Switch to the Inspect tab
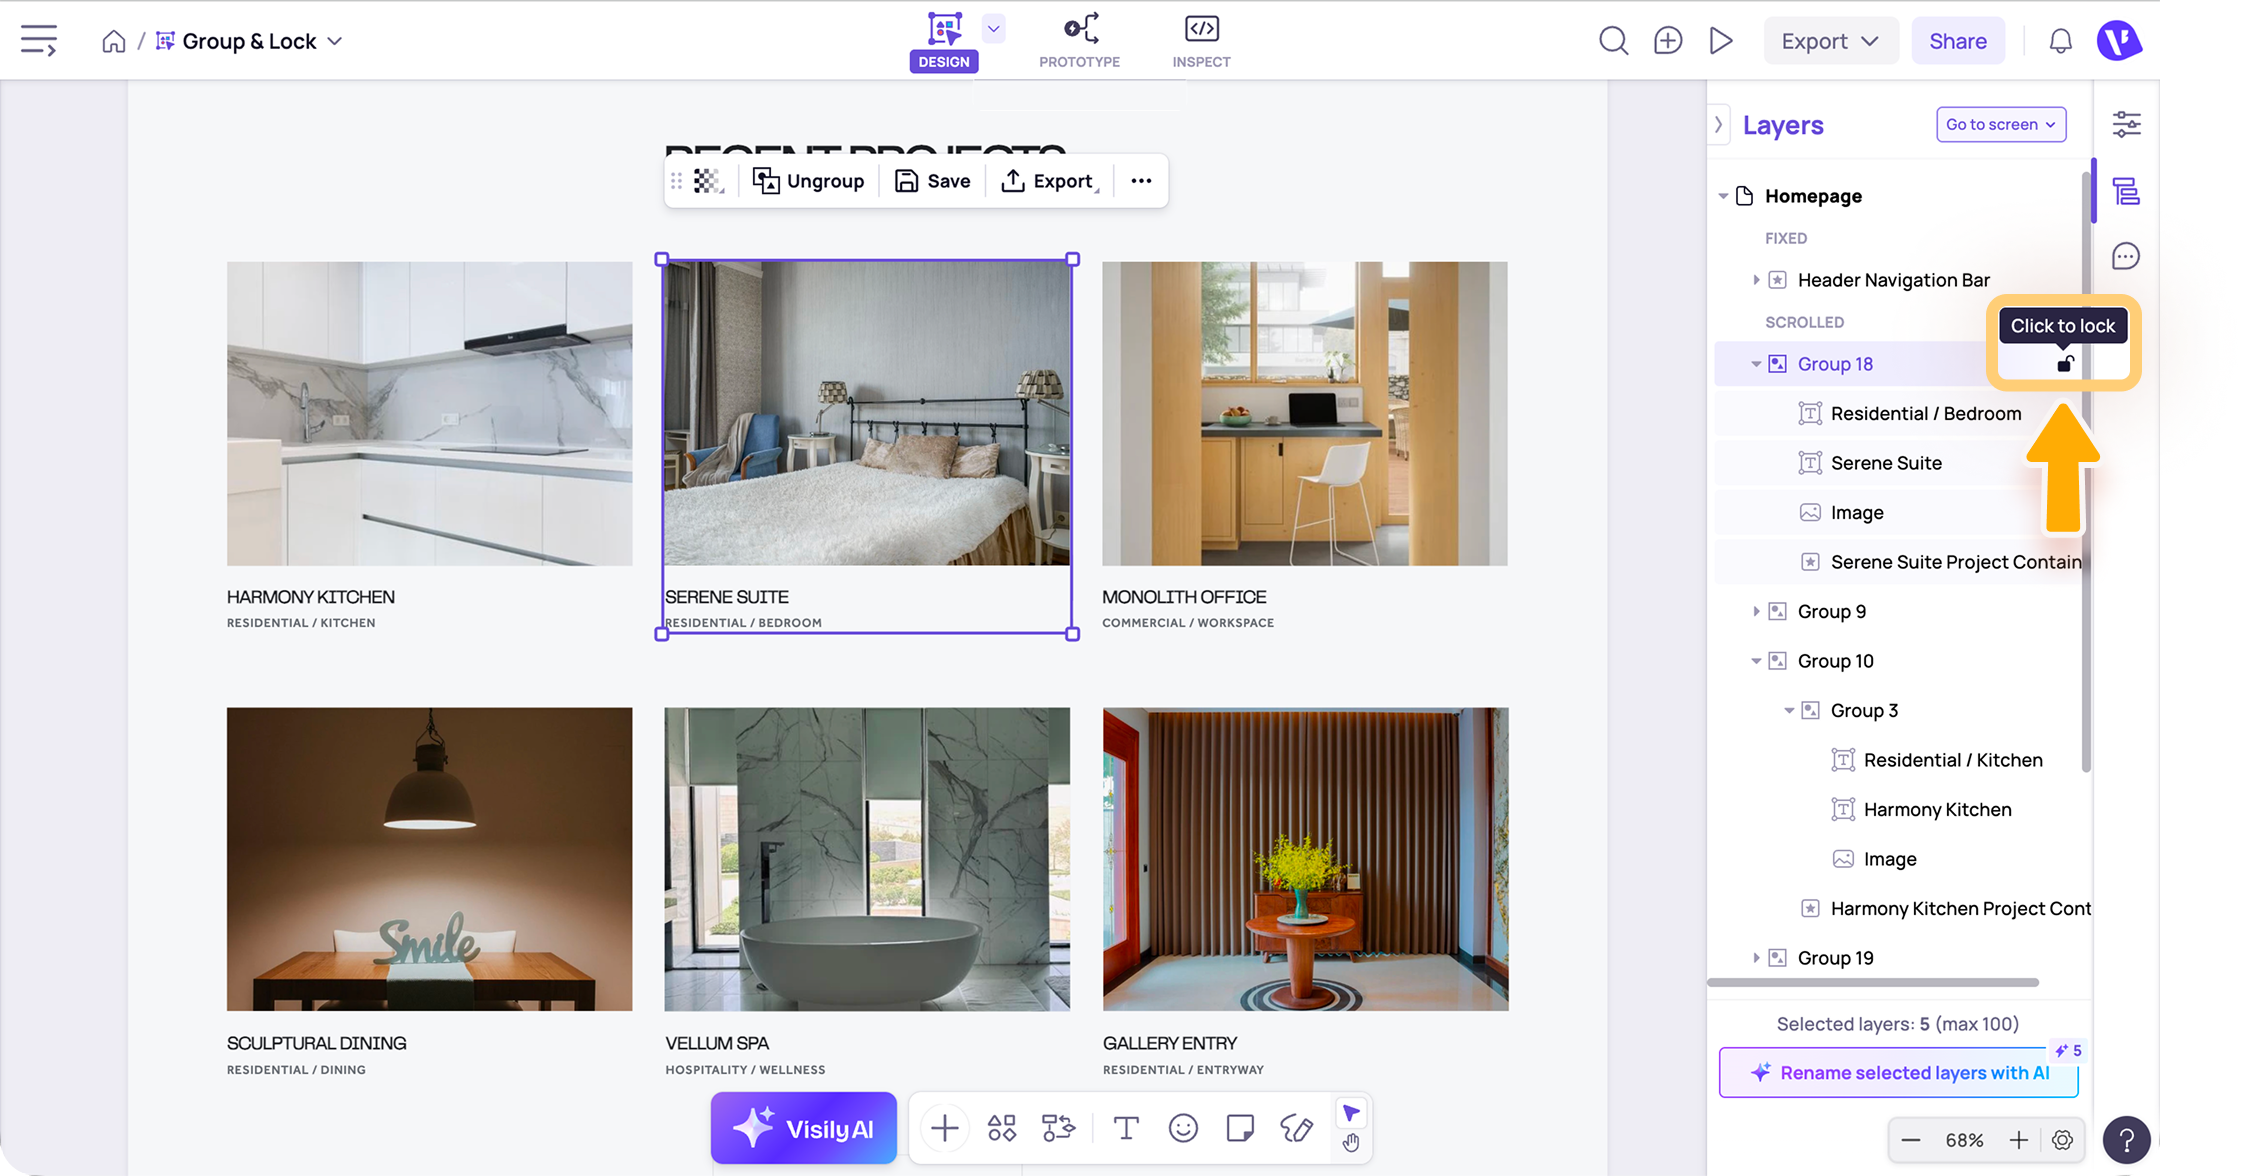Screen dimensions: 2261x1176 1201,41
